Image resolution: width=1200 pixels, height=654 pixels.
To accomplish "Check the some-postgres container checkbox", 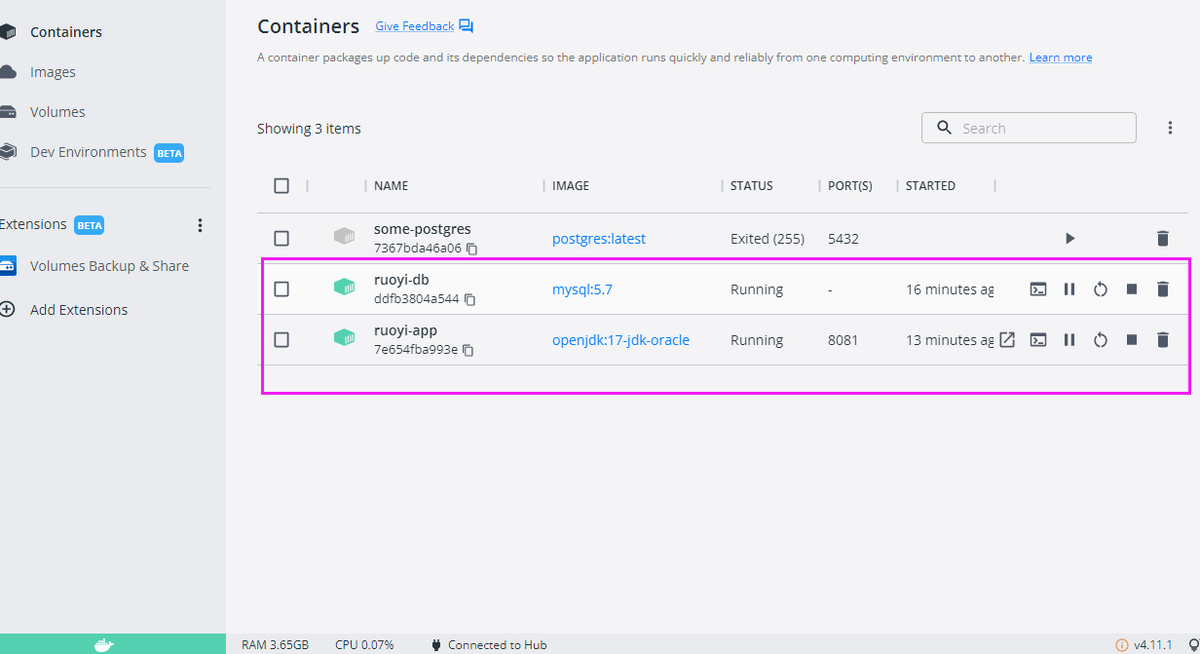I will click(281, 238).
